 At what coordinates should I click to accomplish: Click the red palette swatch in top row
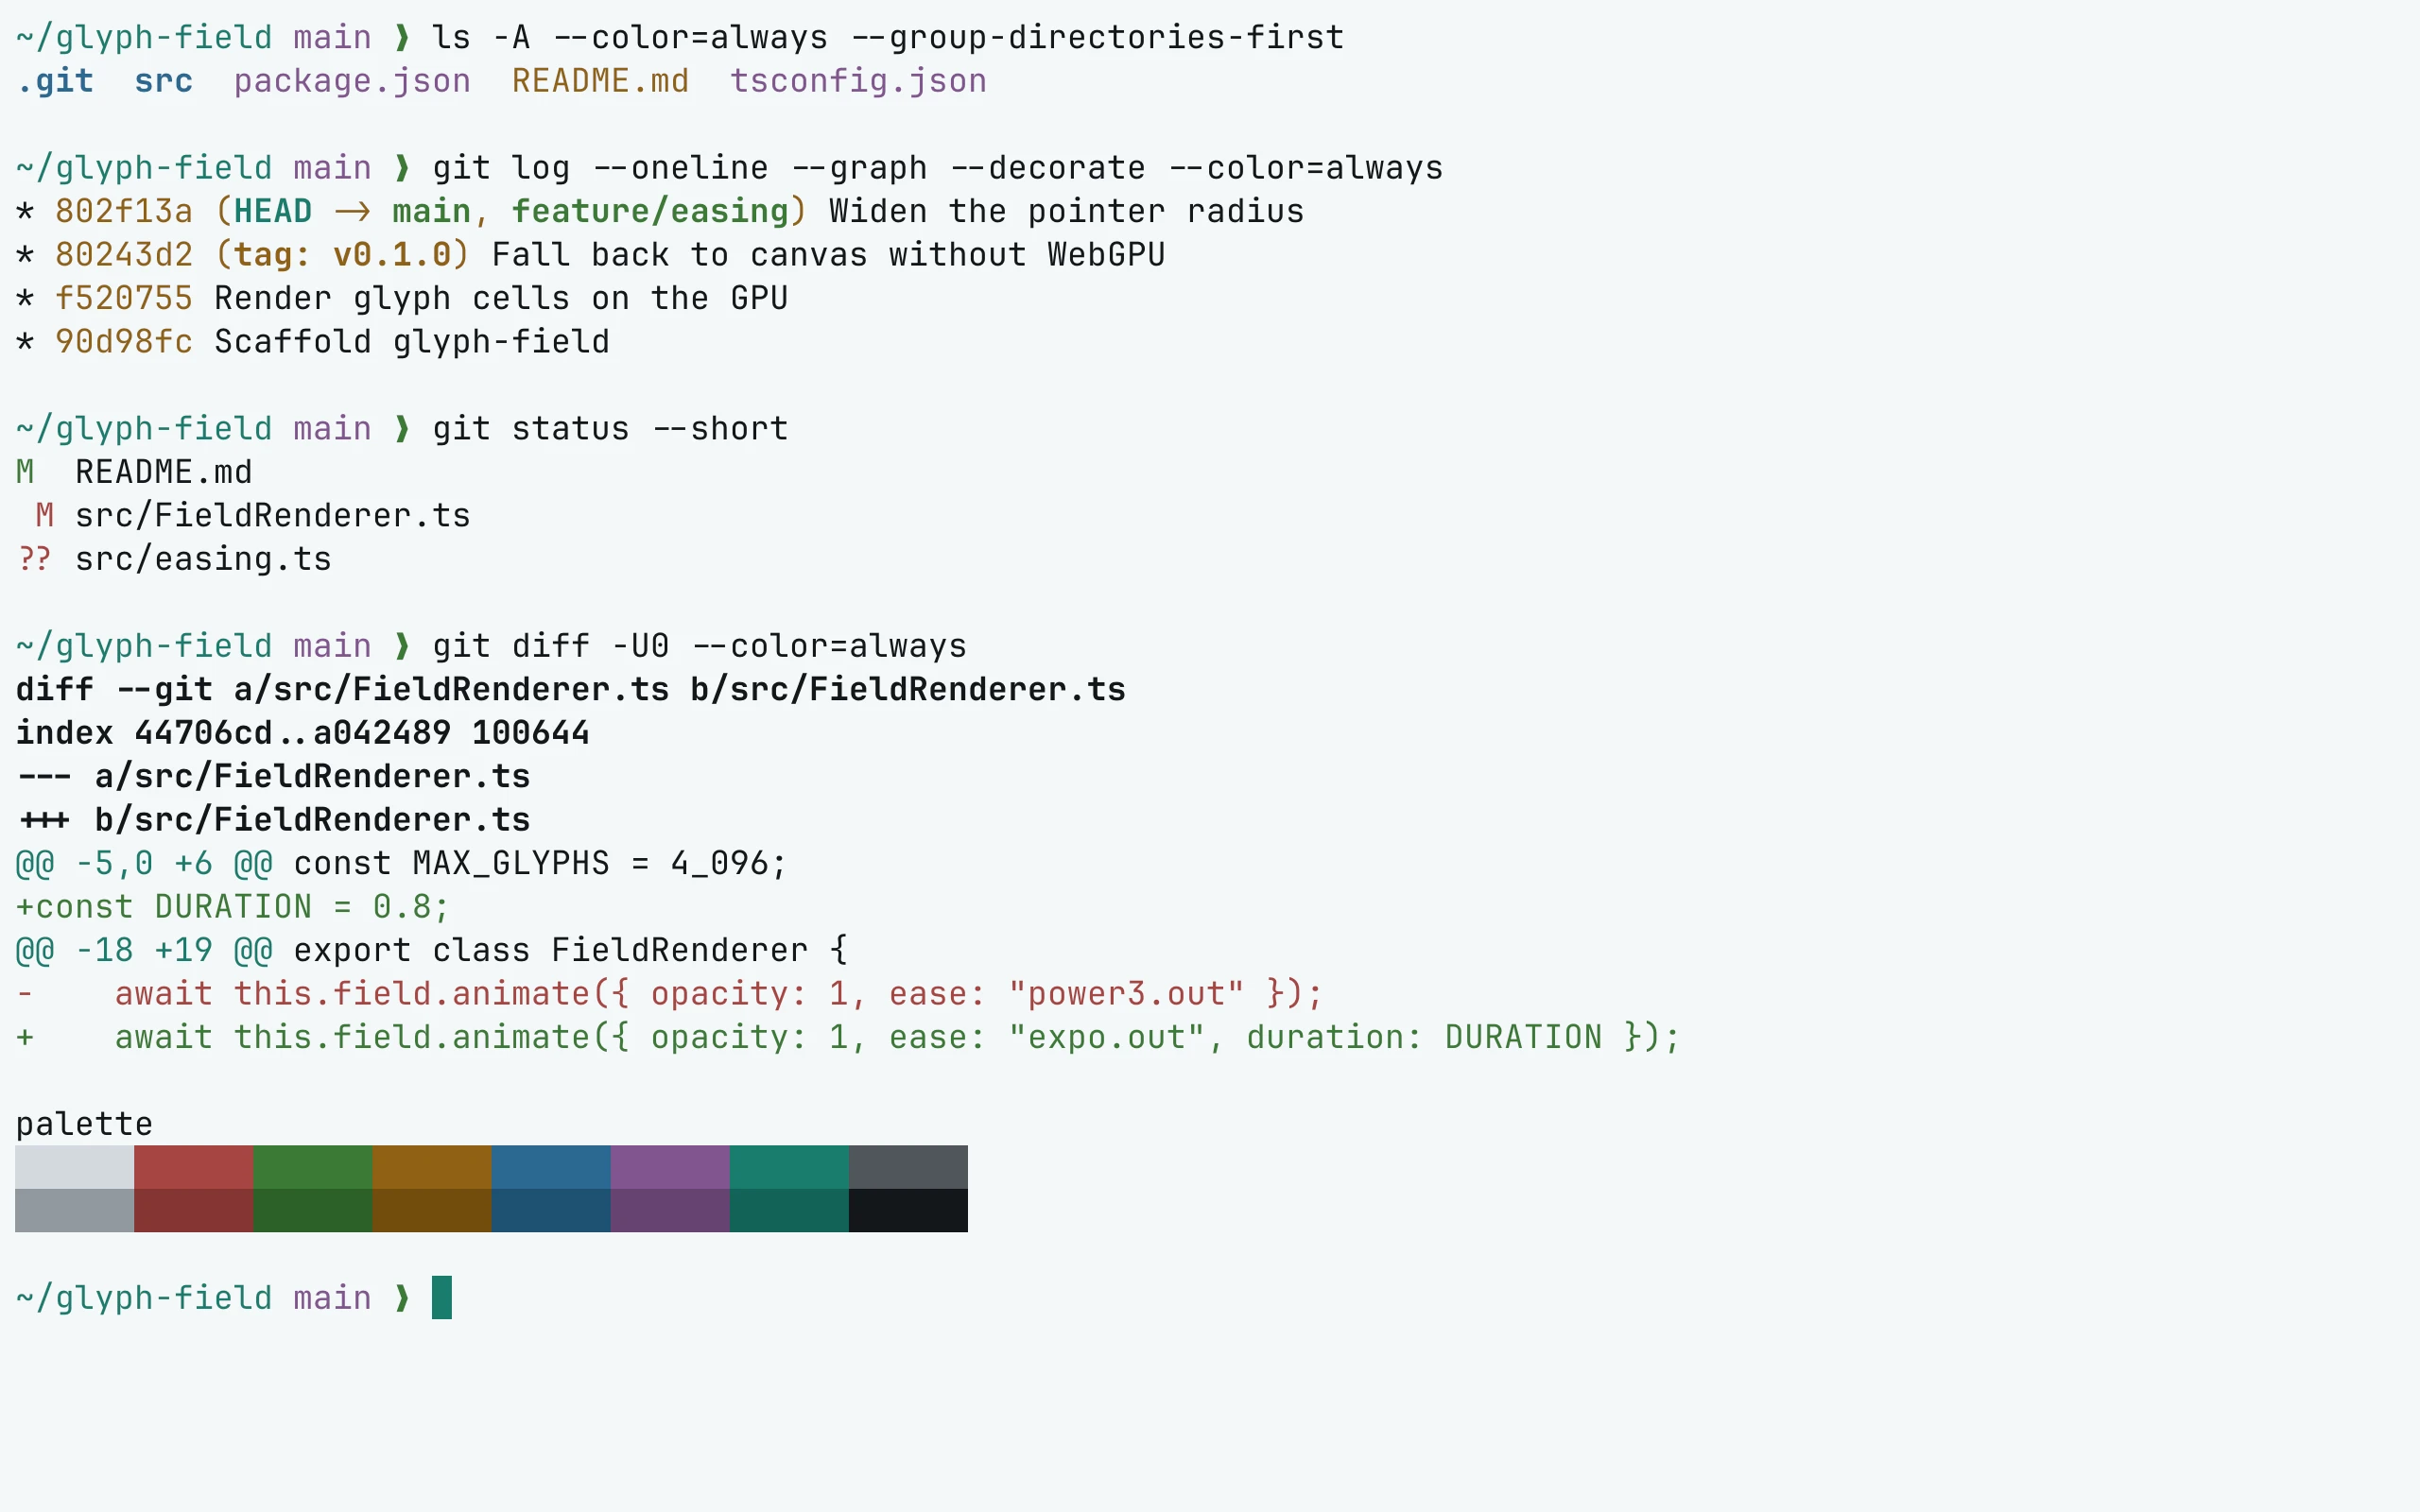(x=194, y=1167)
